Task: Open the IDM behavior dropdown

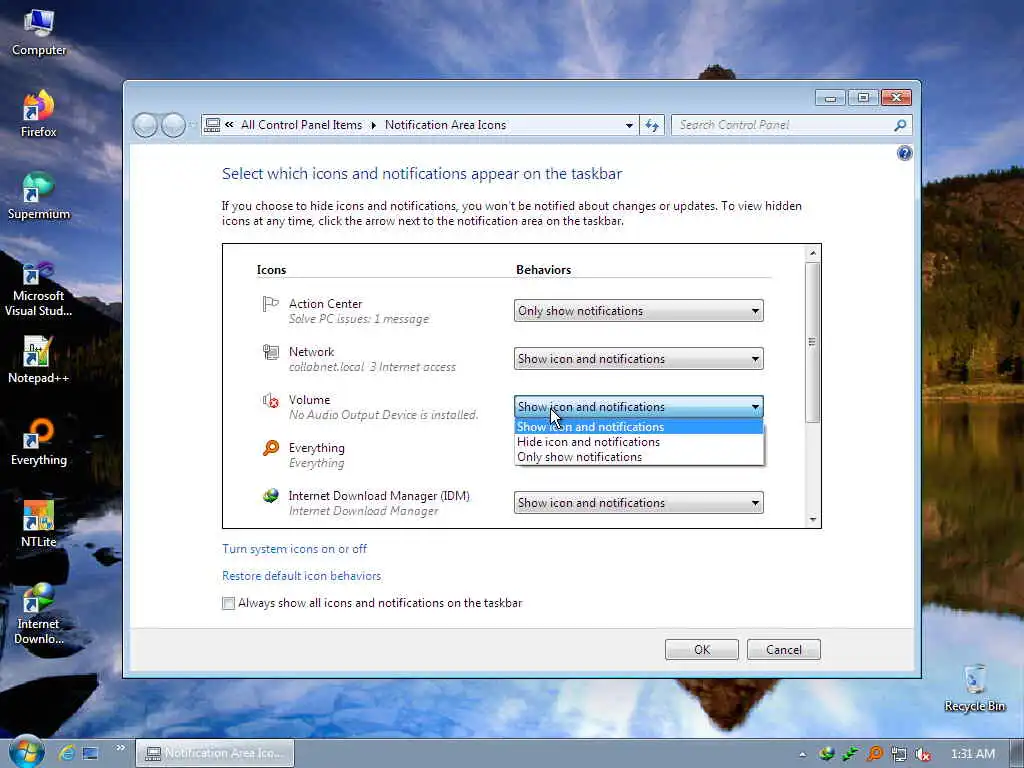Action: point(638,503)
